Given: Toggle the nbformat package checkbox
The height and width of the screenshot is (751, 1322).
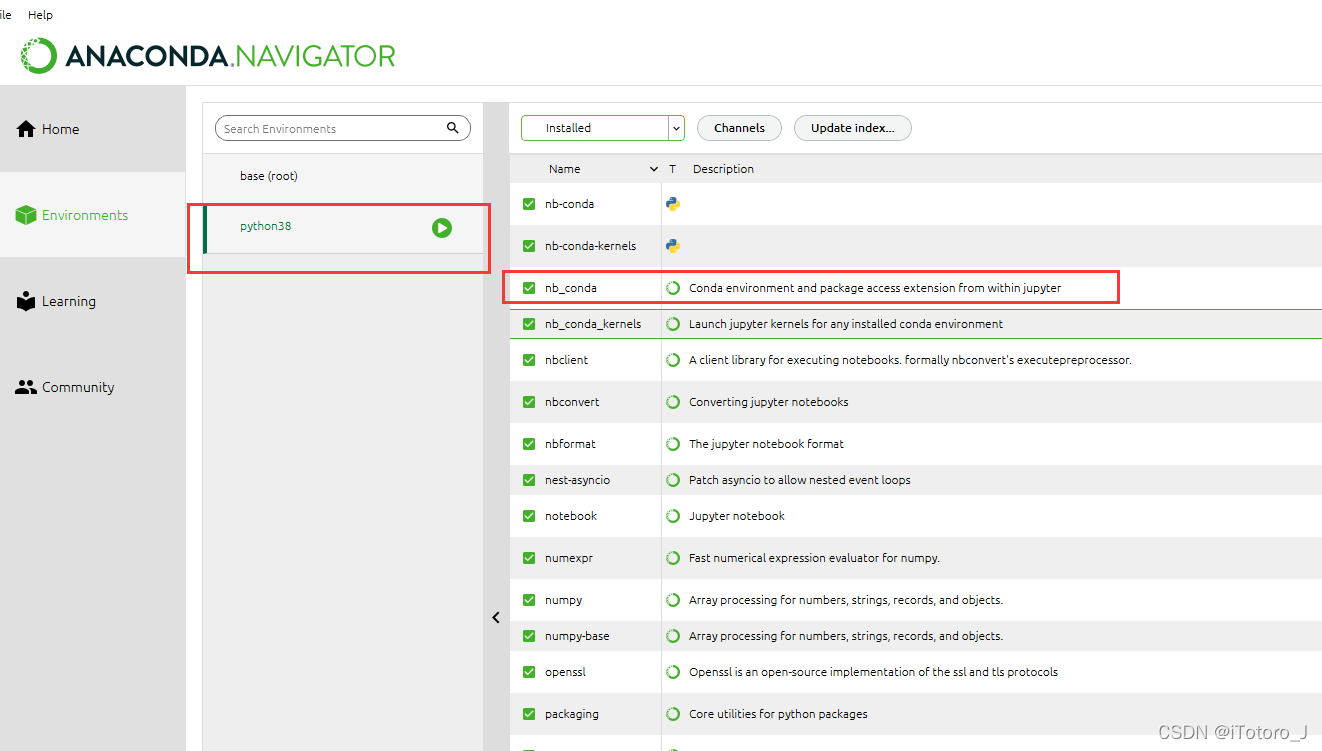Looking at the screenshot, I should (x=529, y=444).
